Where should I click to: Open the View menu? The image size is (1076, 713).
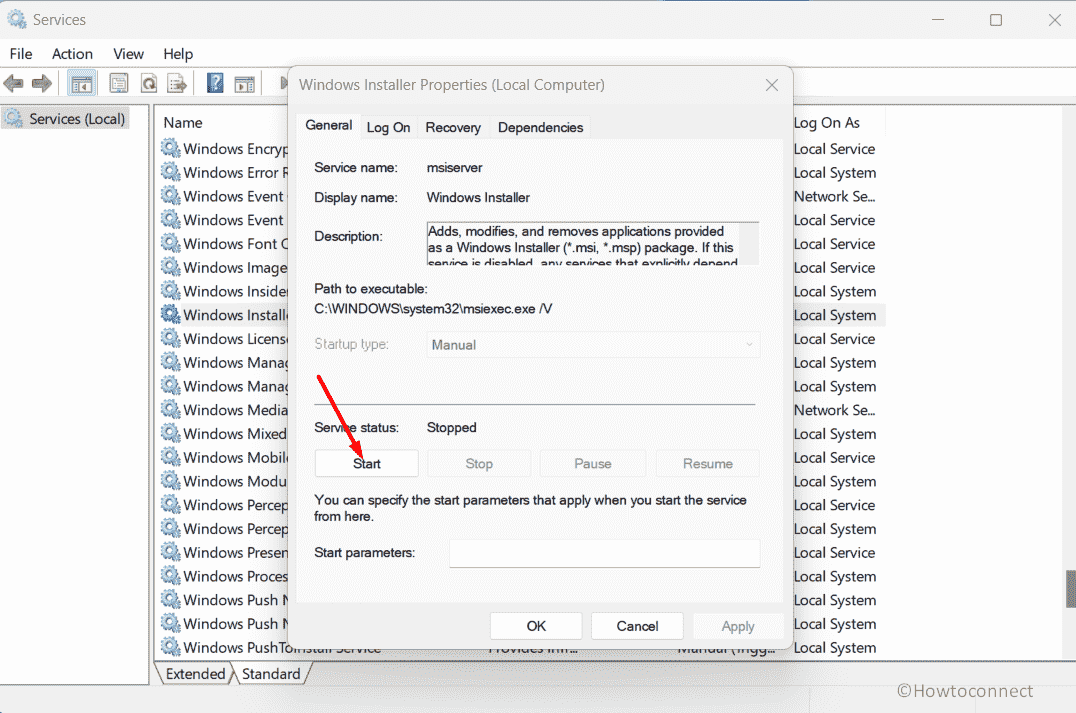point(128,54)
